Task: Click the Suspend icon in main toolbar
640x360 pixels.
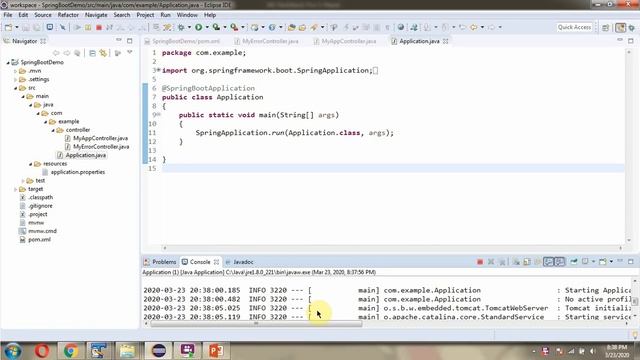Action: [x=88, y=27]
